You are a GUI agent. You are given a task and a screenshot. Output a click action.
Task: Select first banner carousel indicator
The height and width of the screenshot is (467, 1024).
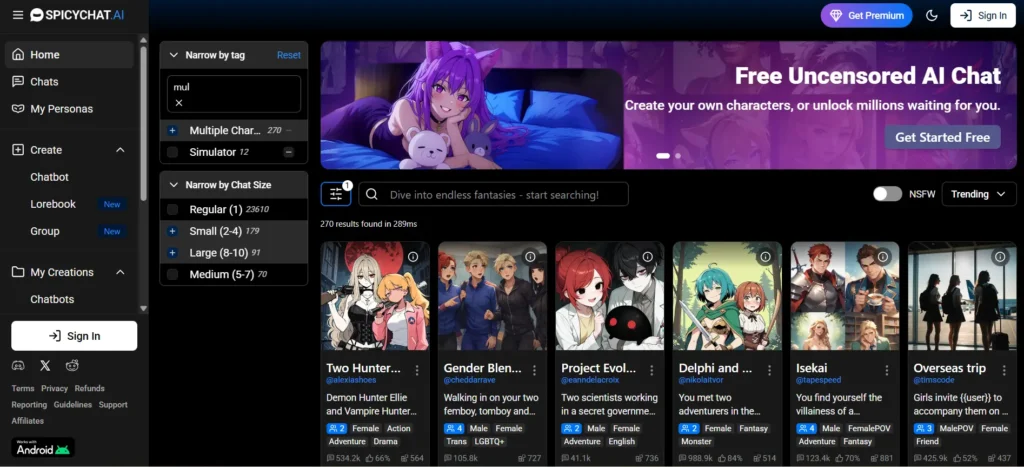[663, 156]
